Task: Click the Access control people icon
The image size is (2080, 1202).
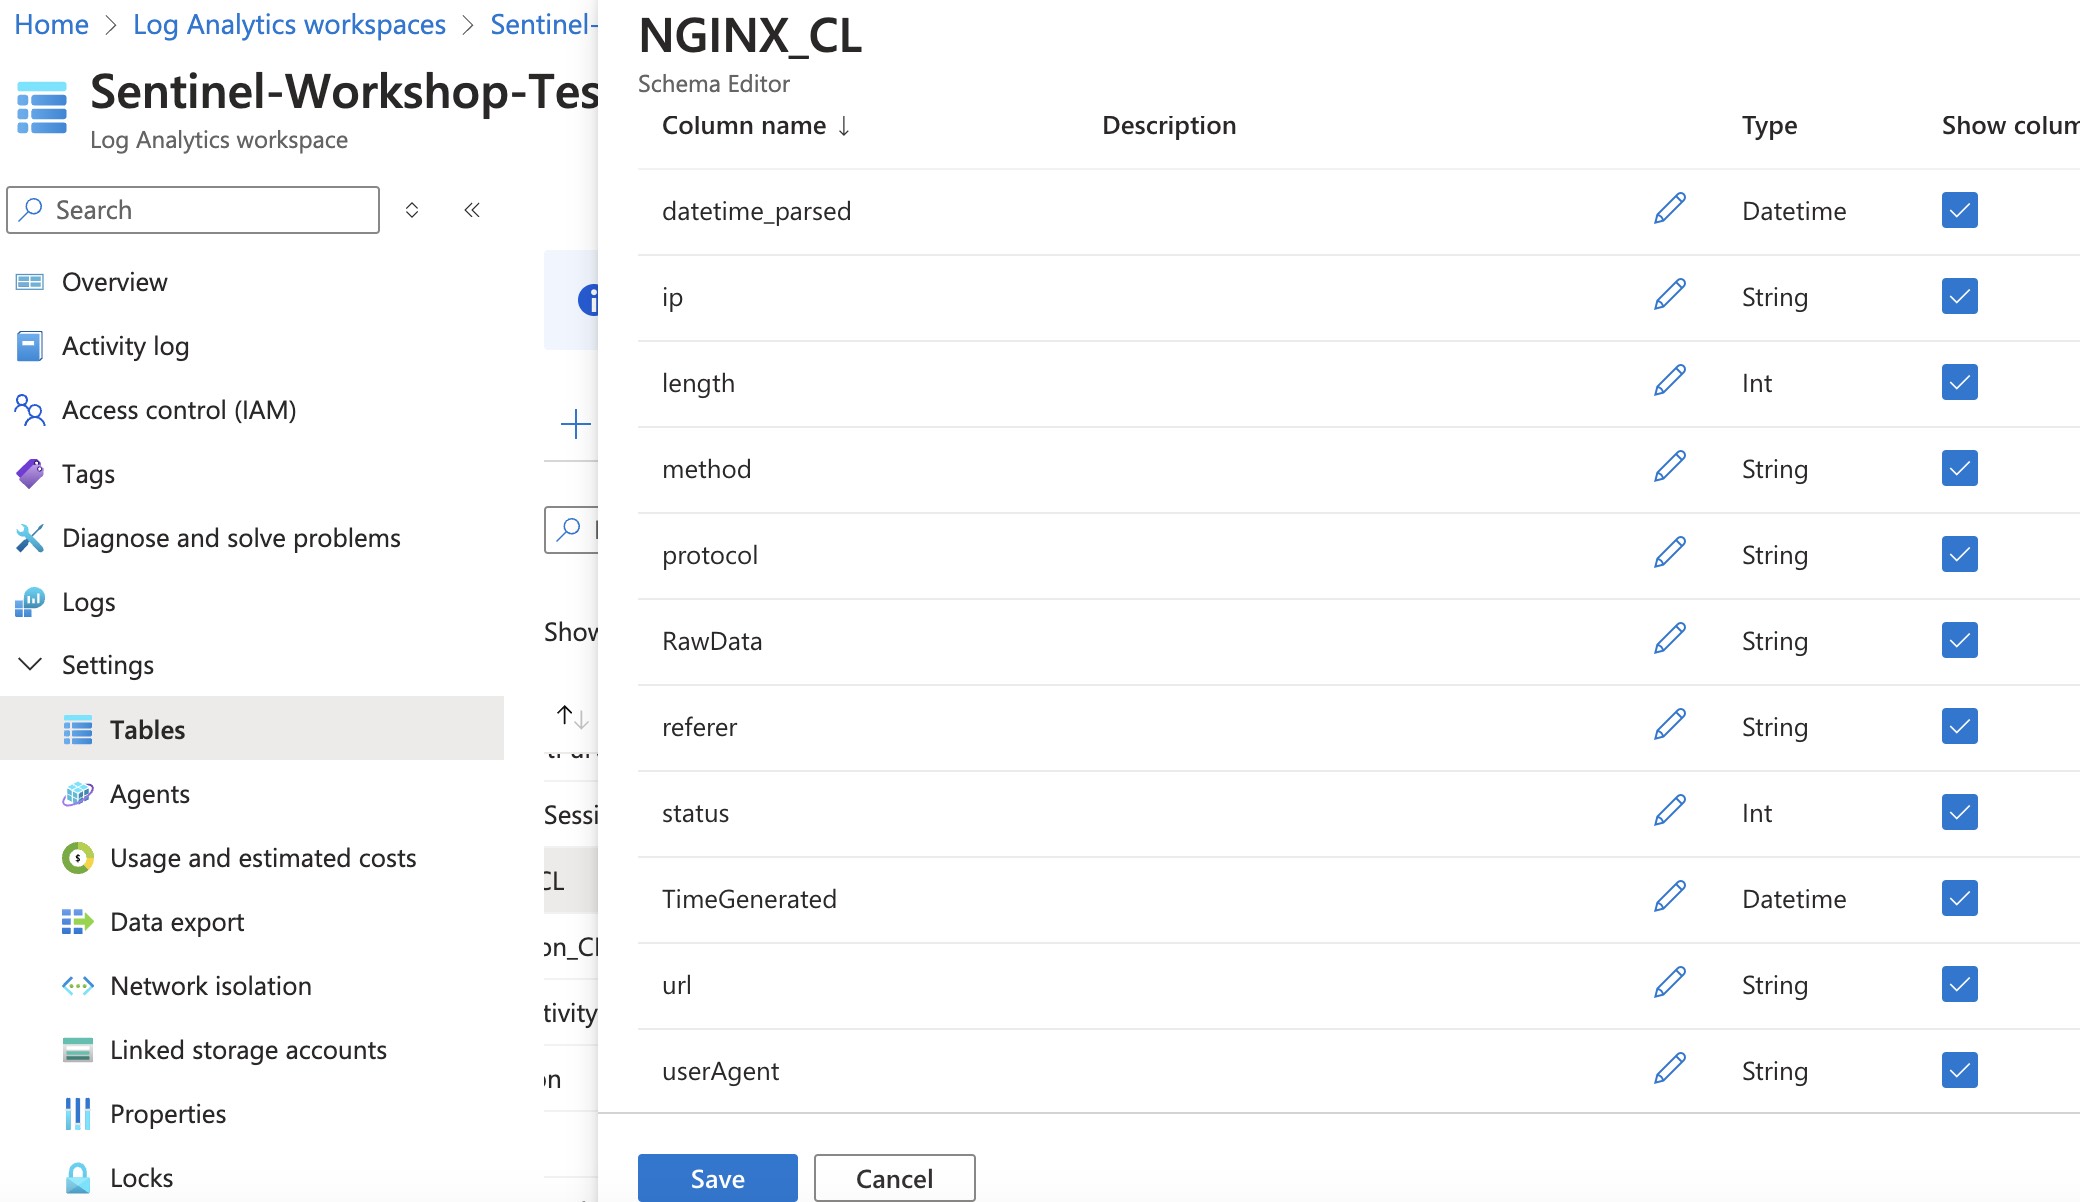Action: point(30,410)
